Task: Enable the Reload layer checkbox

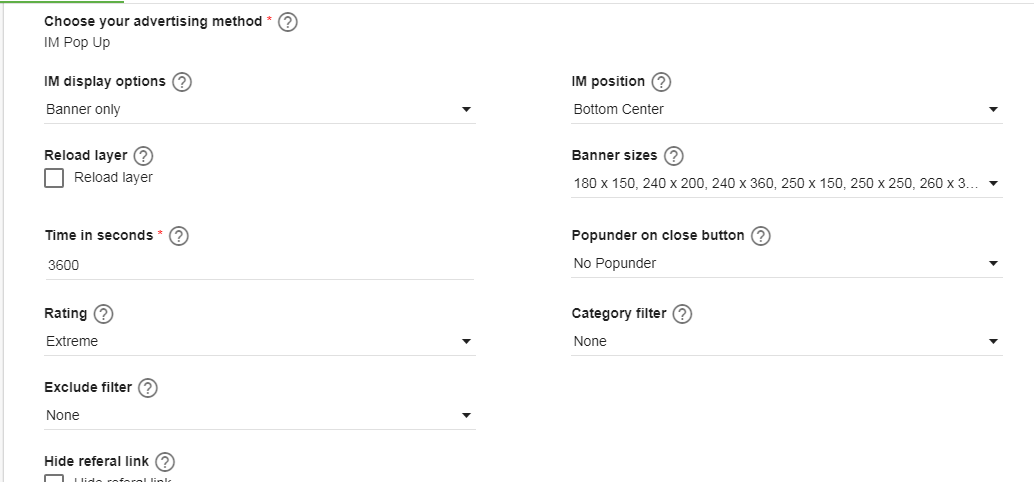Action: coord(54,178)
